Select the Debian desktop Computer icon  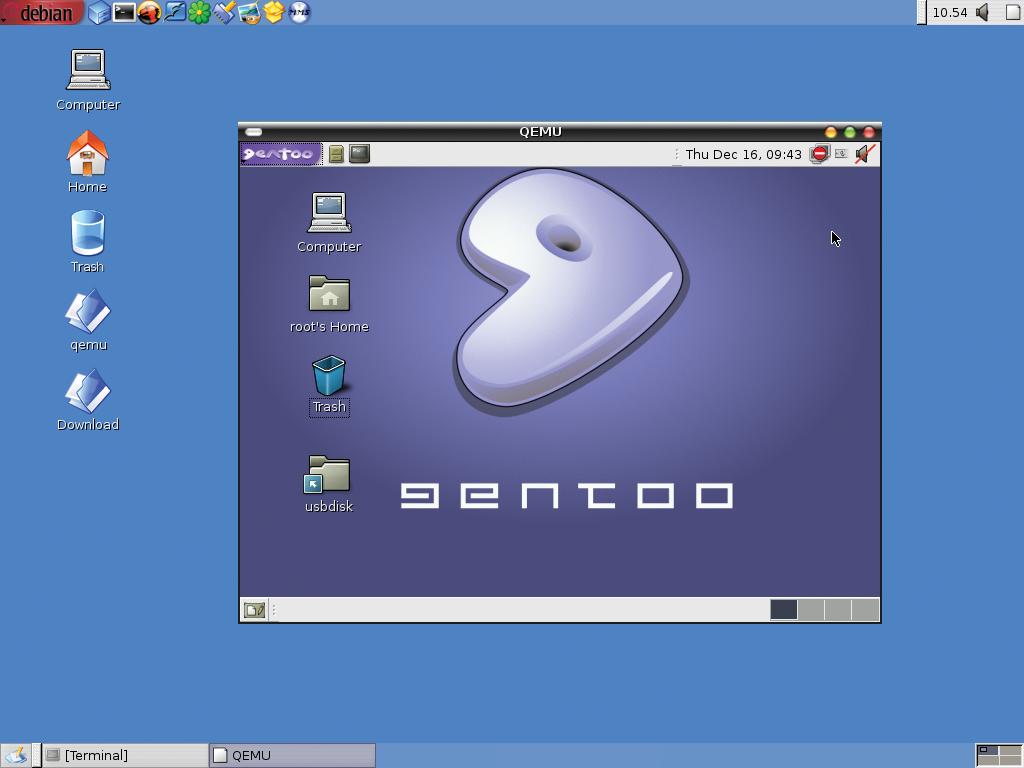88,80
